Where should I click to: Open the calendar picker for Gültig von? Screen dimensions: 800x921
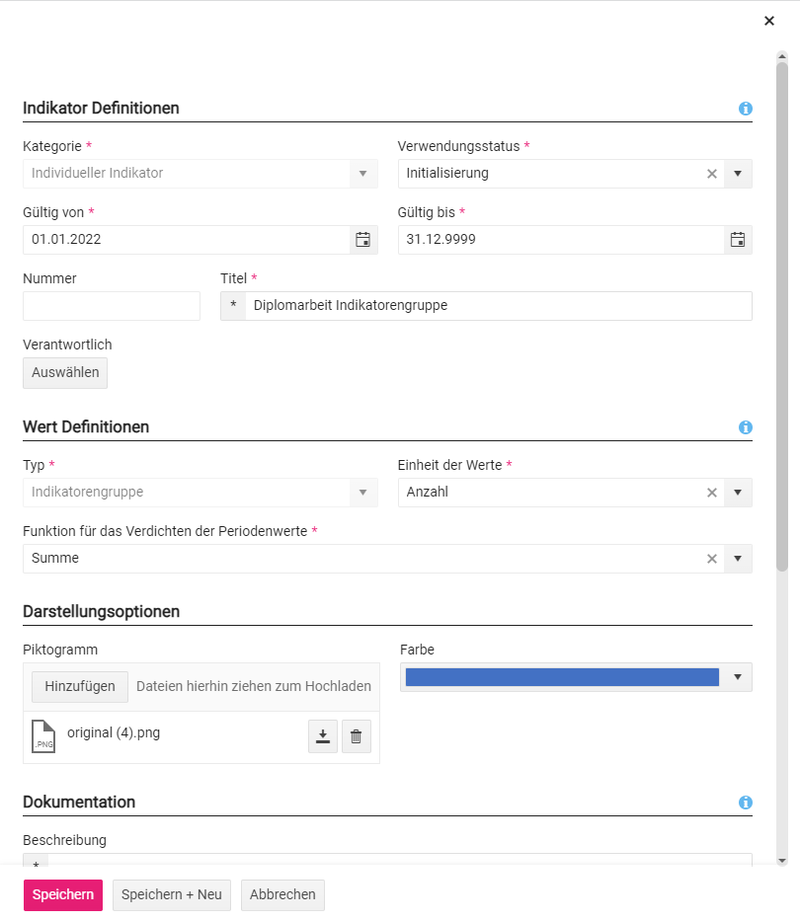coord(363,240)
